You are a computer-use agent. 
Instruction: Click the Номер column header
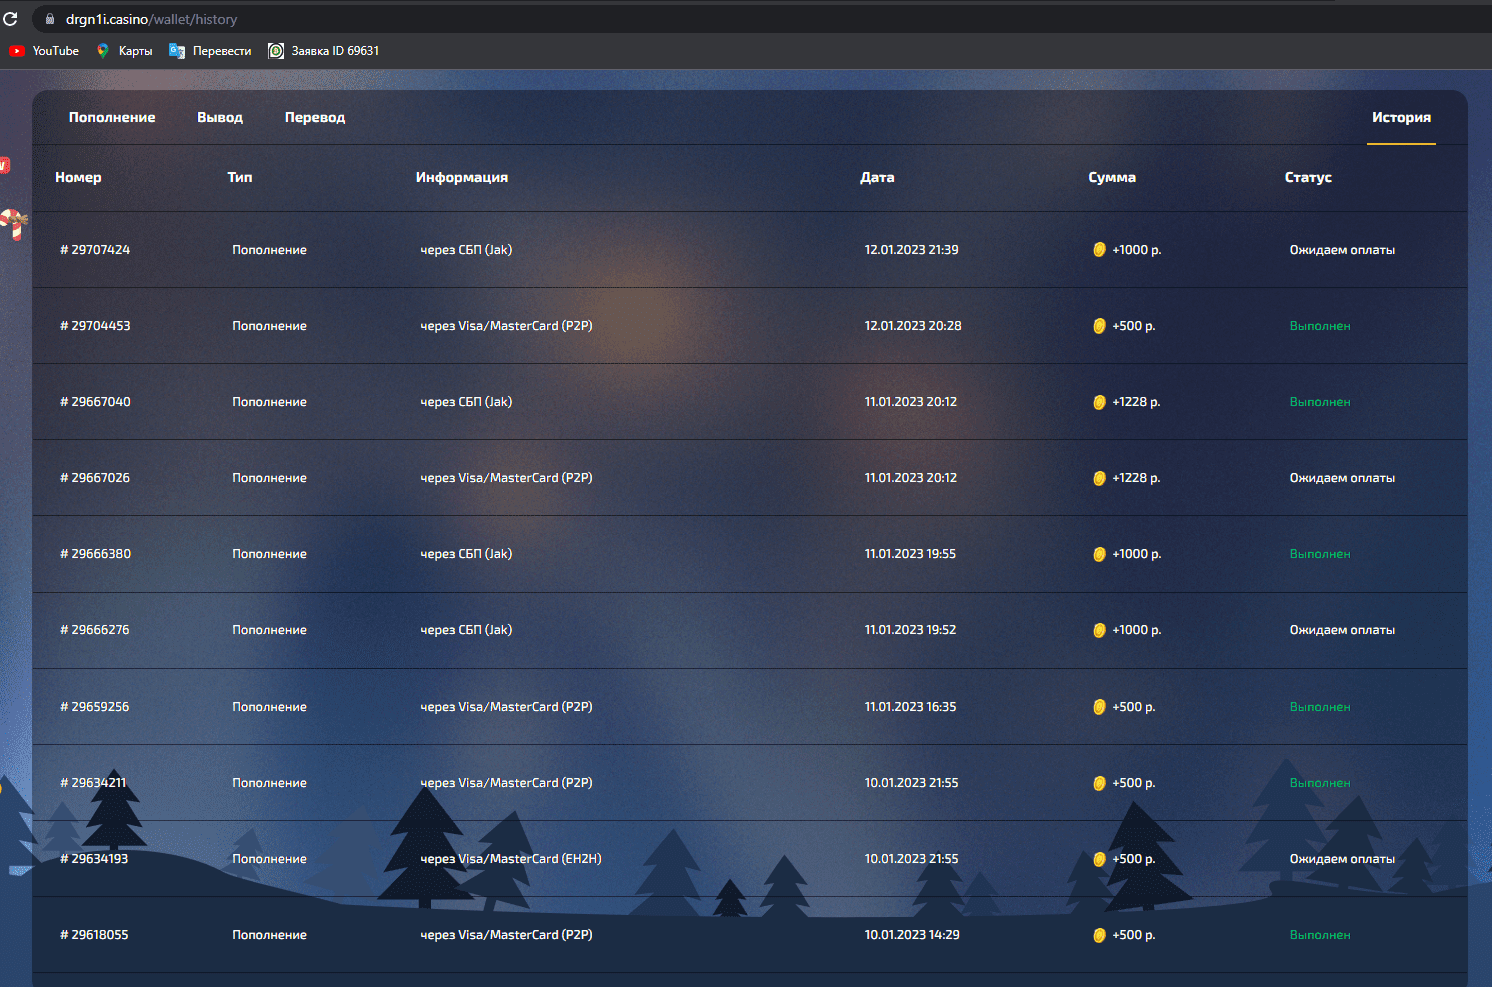click(x=78, y=177)
